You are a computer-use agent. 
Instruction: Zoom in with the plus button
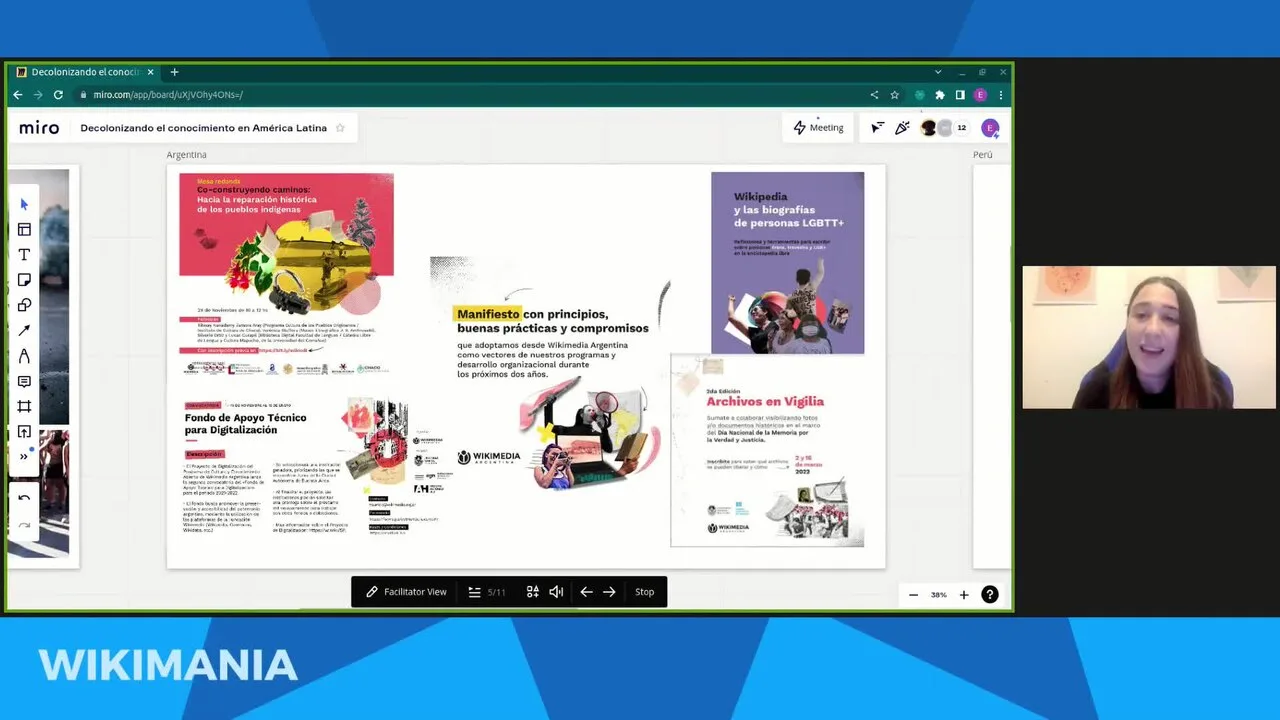tap(964, 595)
